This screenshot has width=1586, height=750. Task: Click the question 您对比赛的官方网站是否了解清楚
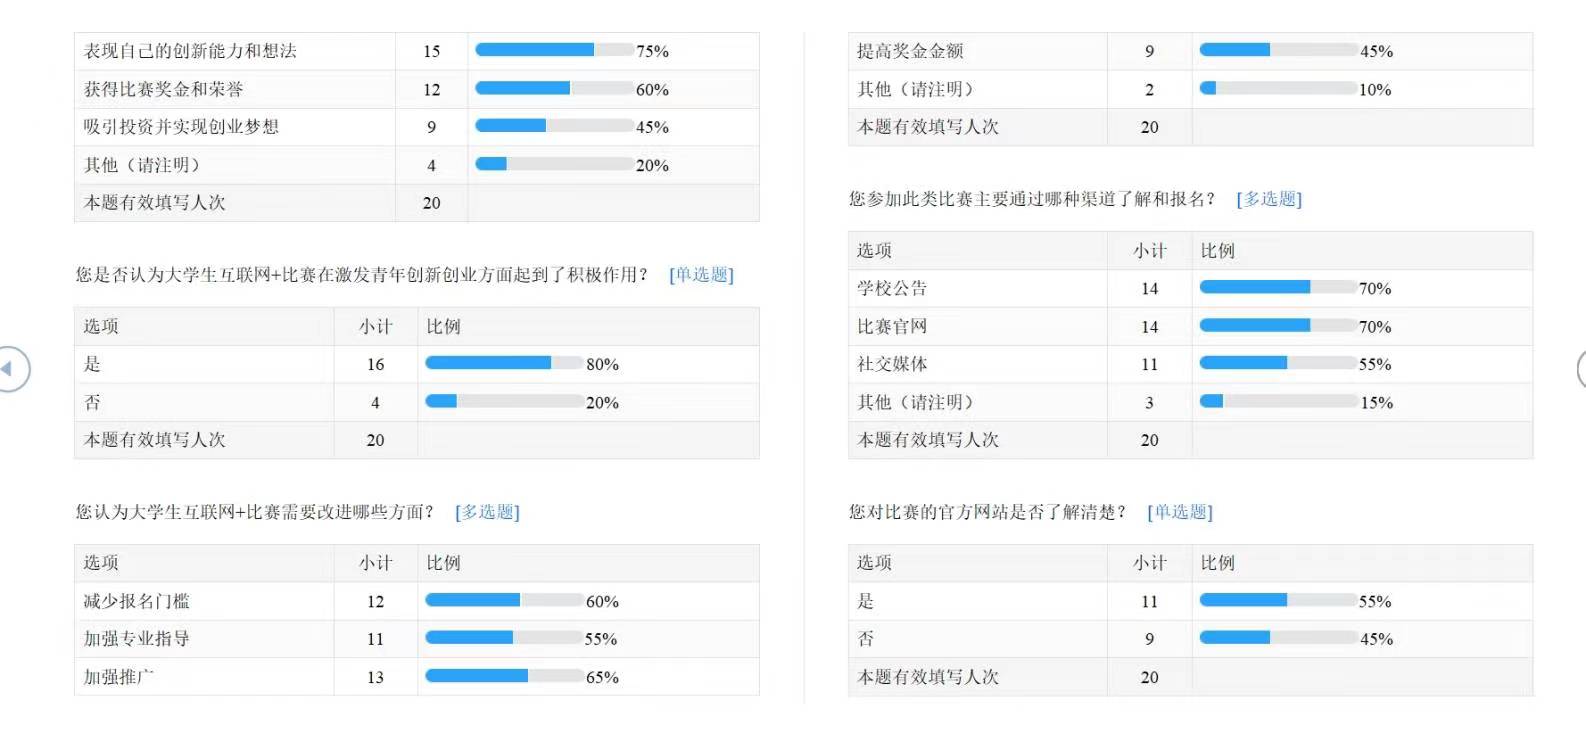coord(987,512)
